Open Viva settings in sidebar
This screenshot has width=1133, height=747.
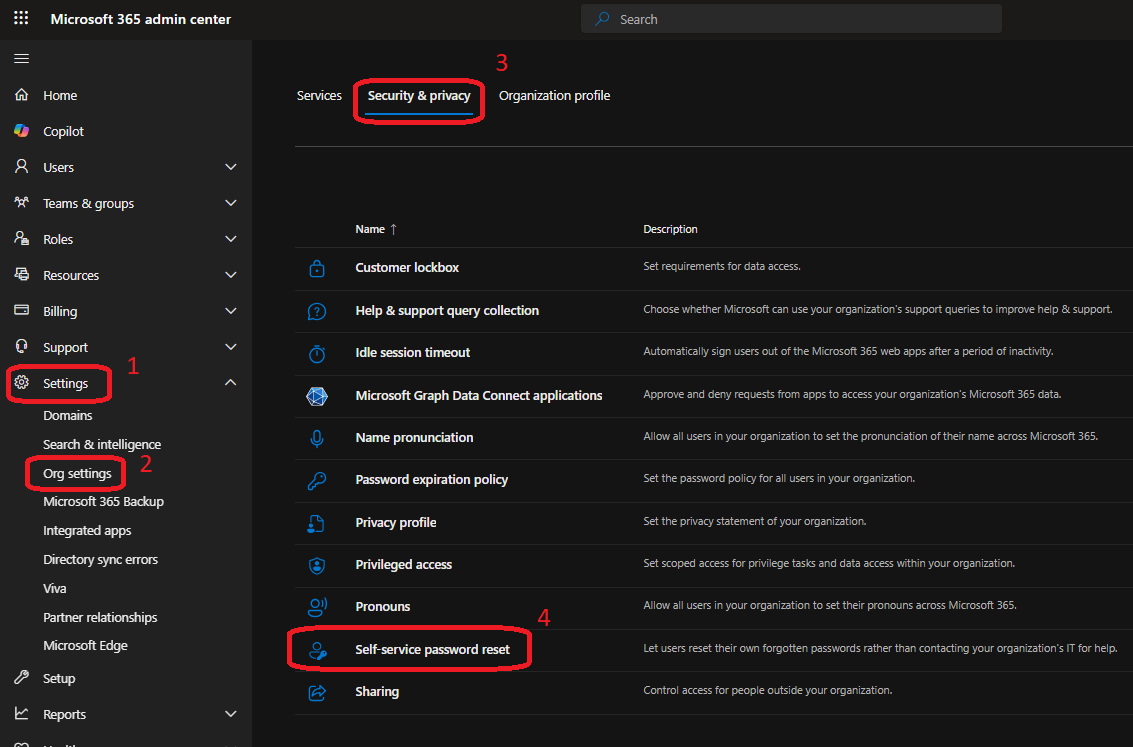(54, 588)
